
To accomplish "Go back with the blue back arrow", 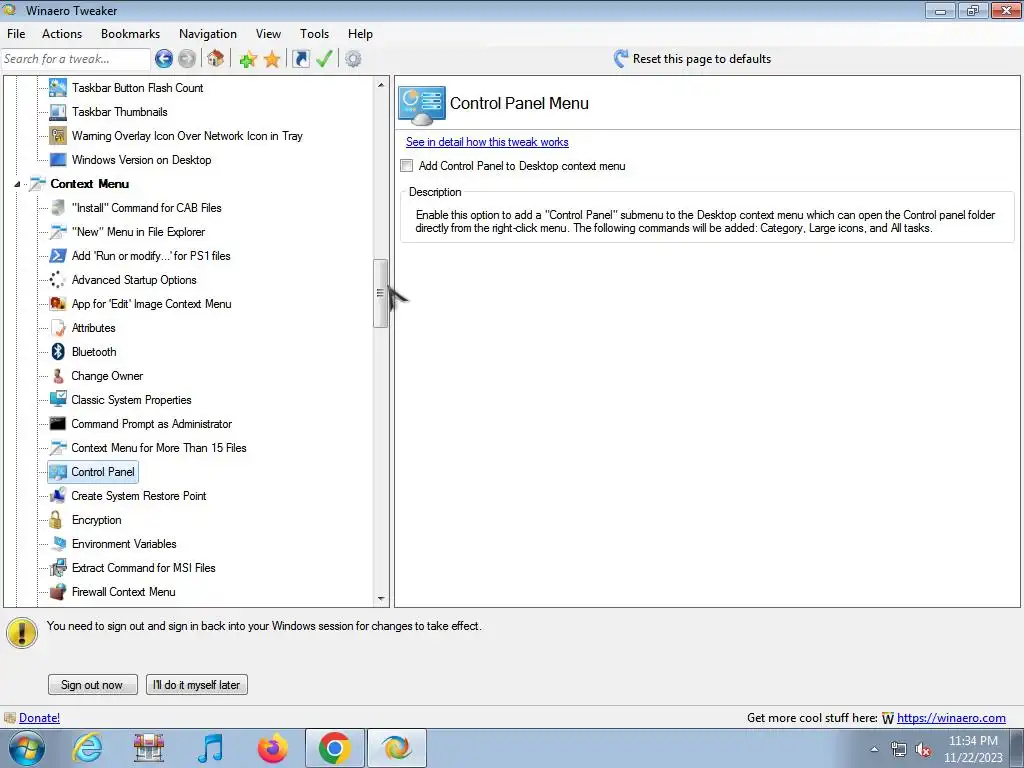I will pyautogui.click(x=163, y=59).
